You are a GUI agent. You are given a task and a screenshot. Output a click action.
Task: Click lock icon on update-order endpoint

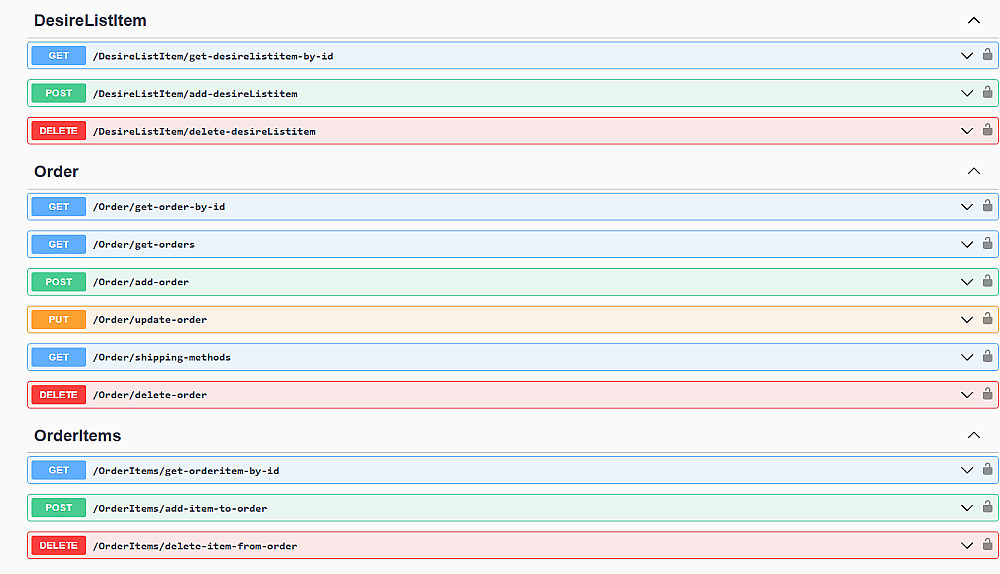click(987, 319)
